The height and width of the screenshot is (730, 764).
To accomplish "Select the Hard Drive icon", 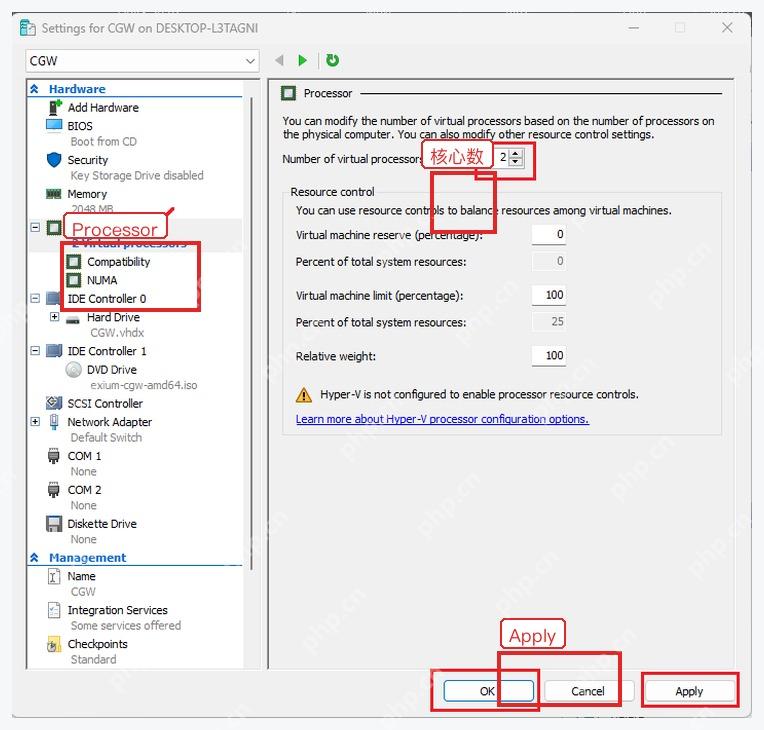I will (x=73, y=320).
